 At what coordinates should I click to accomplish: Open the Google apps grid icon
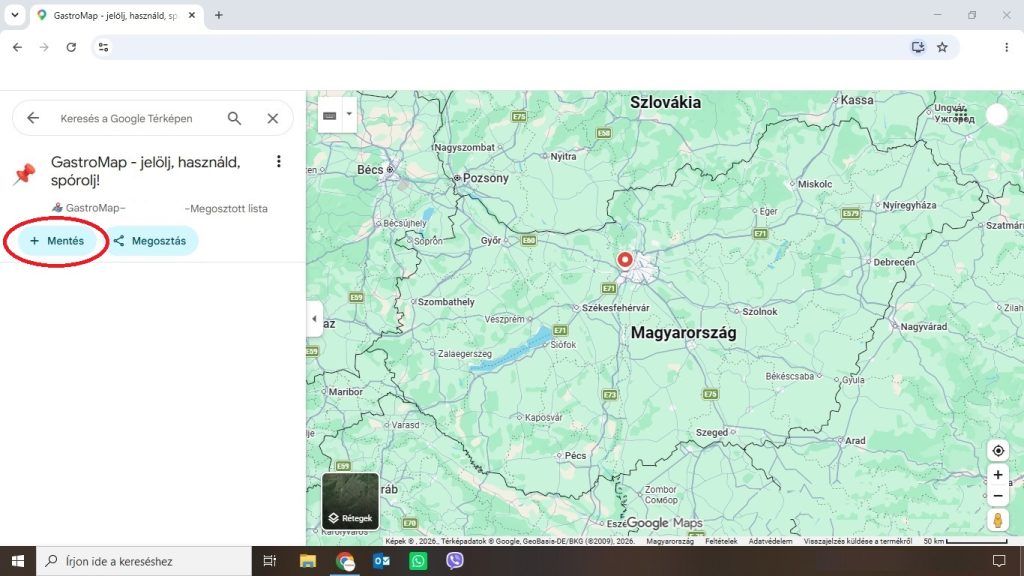tap(960, 114)
